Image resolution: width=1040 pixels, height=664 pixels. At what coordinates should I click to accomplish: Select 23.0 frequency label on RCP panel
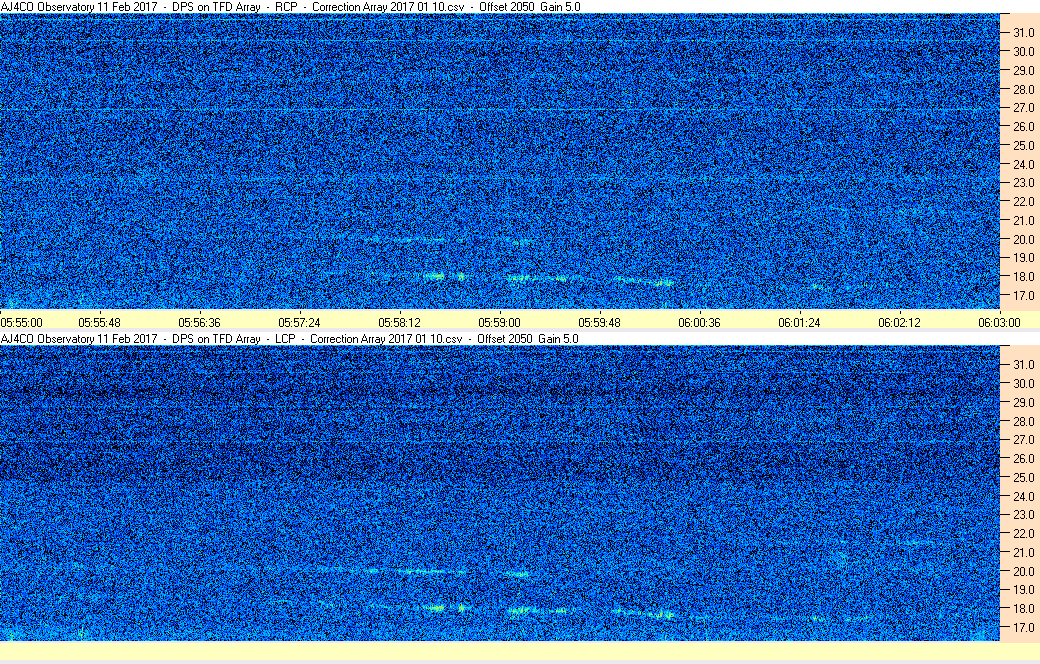click(x=1023, y=182)
